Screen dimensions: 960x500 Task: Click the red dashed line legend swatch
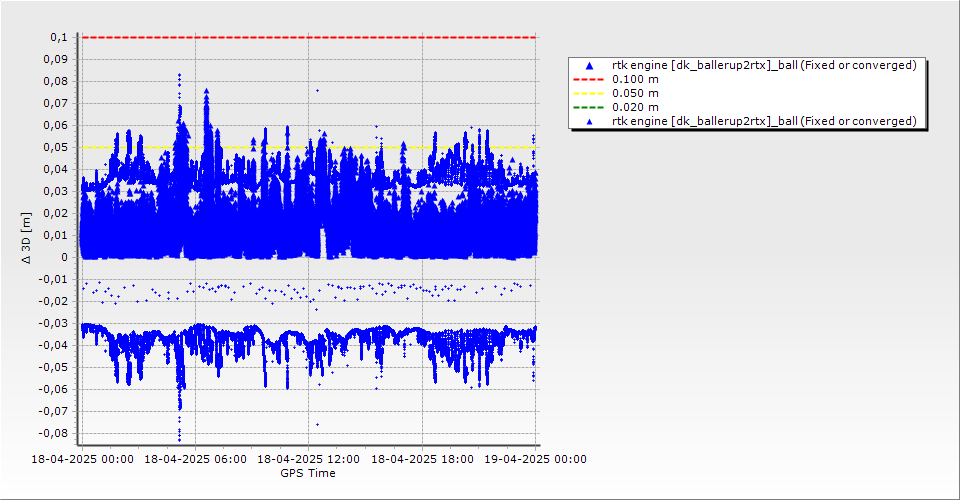[589, 79]
